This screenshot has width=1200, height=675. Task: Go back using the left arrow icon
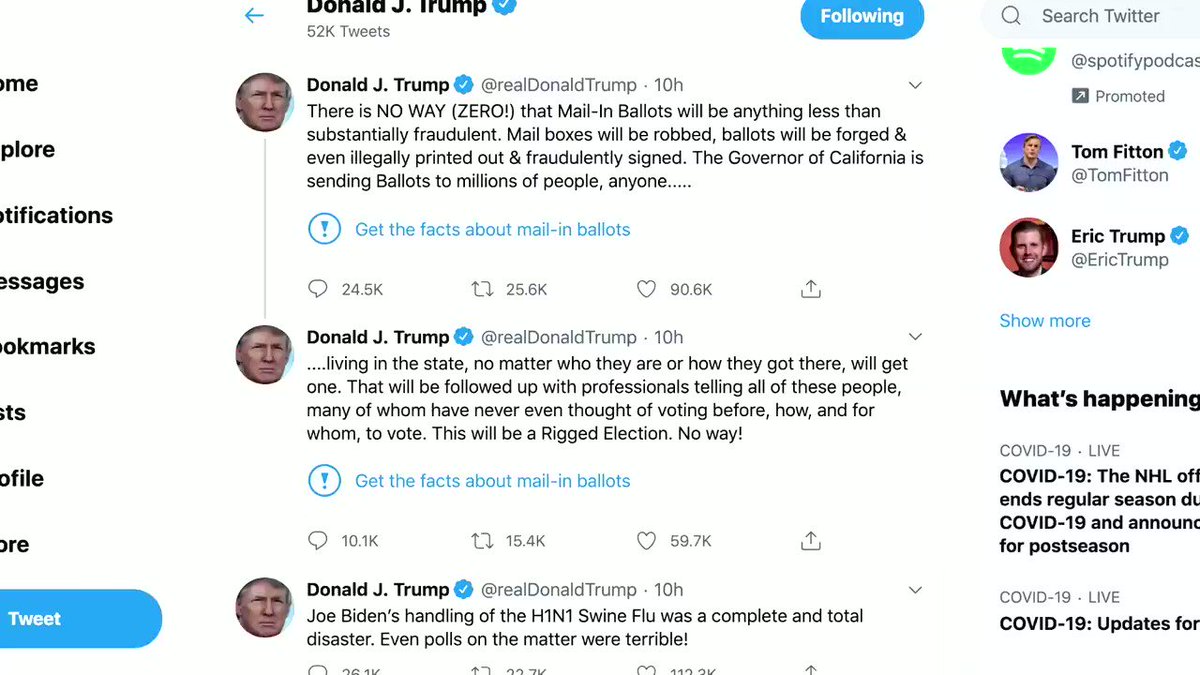pos(254,15)
